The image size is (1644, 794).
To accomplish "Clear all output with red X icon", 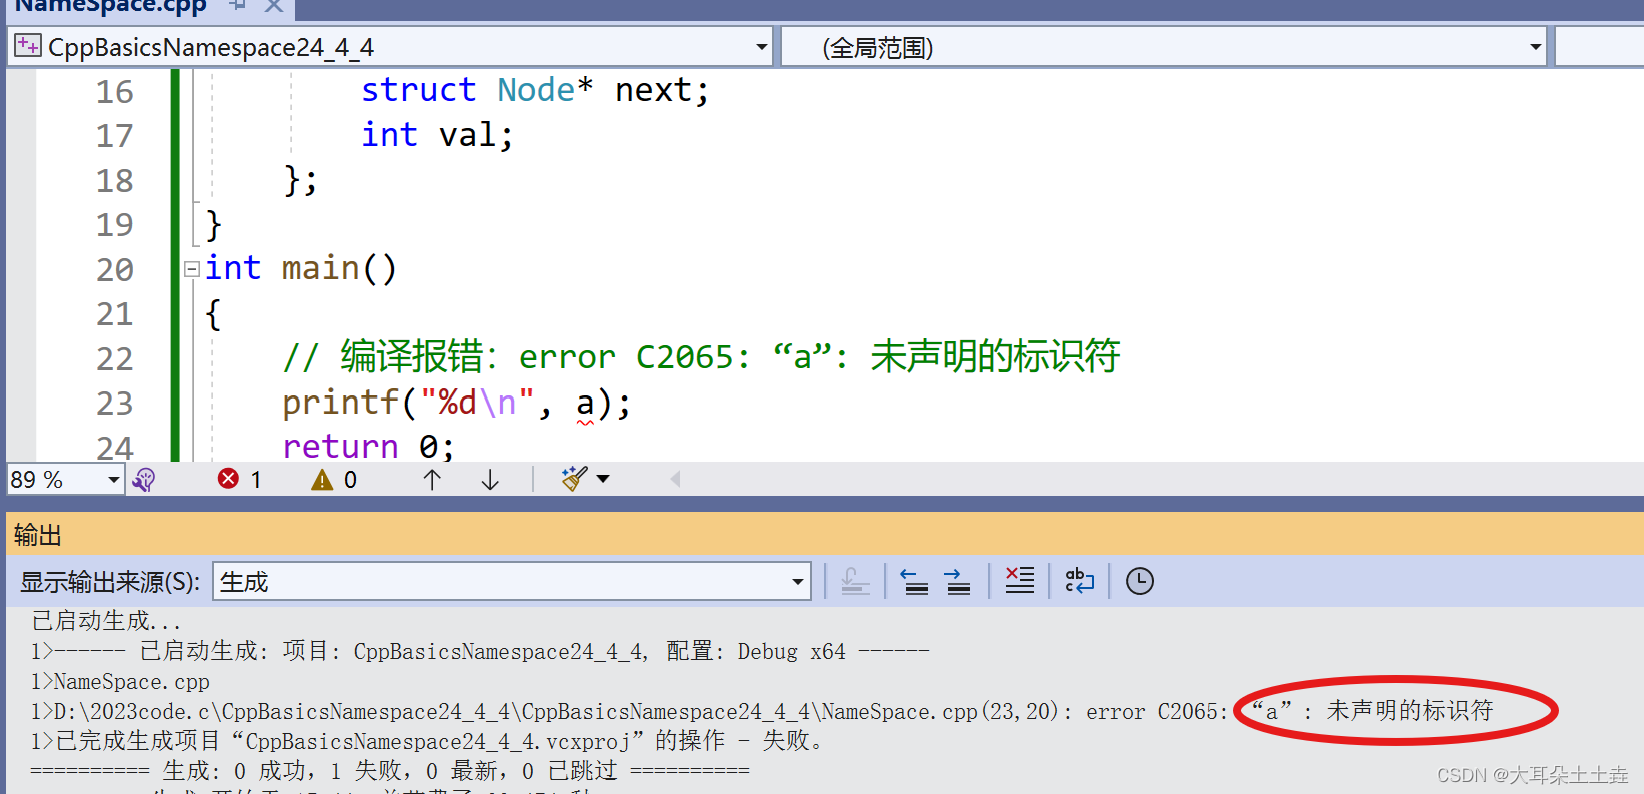I will pyautogui.click(x=1020, y=580).
